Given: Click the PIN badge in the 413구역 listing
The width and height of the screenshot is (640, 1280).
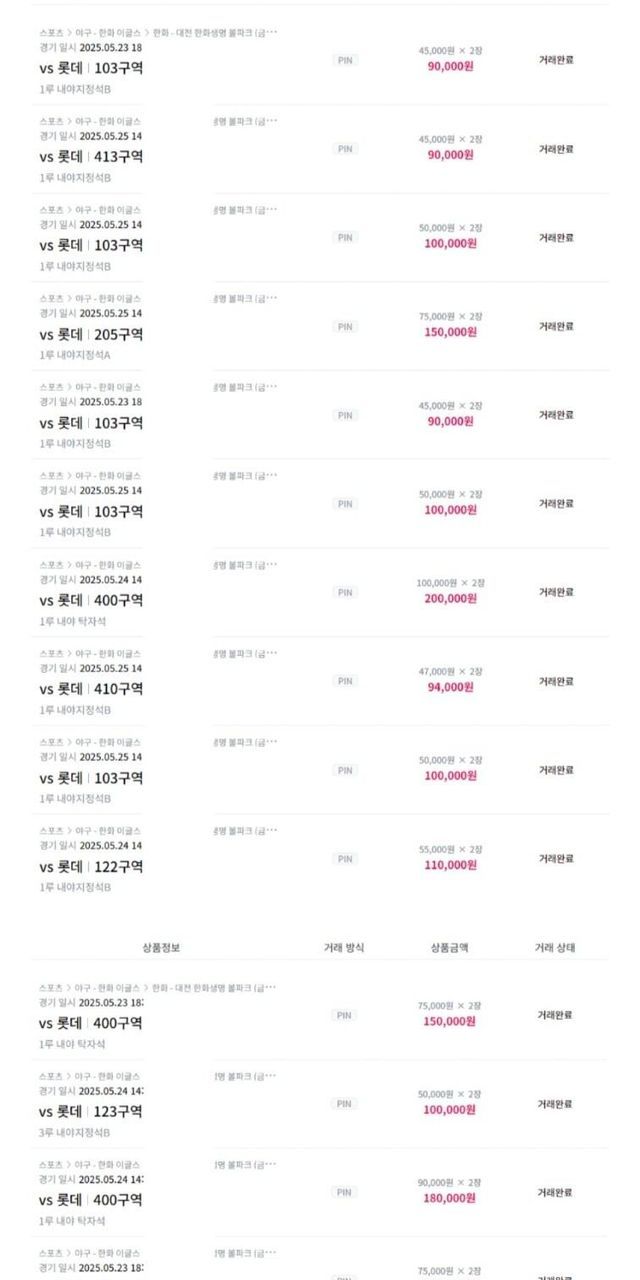Looking at the screenshot, I should 345,149.
